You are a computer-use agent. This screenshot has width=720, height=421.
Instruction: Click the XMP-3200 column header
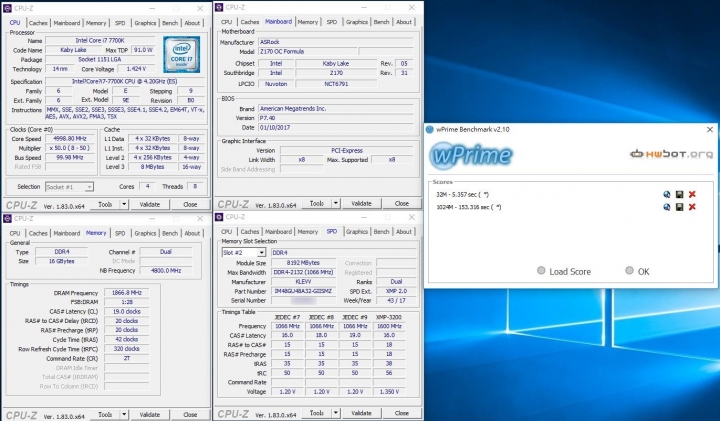[388, 317]
